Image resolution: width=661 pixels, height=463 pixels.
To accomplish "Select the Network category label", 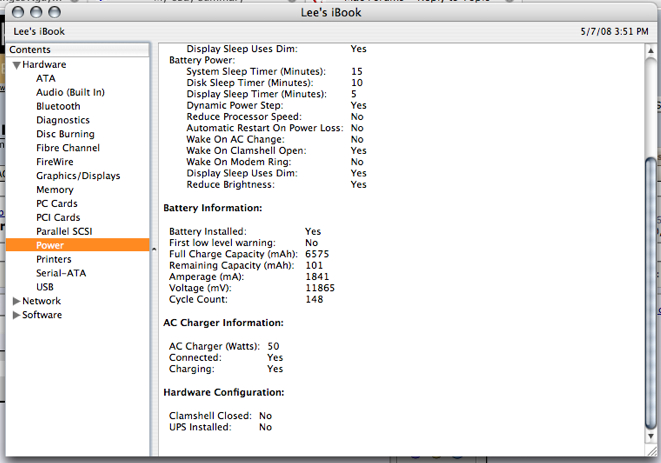I will (x=41, y=301).
